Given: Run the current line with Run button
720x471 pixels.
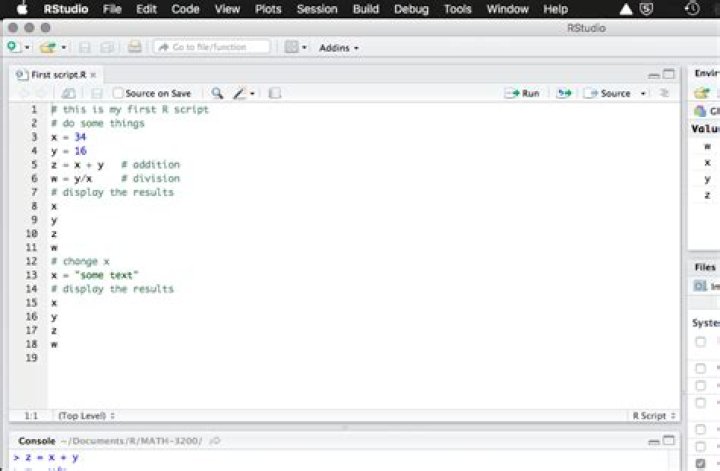Looking at the screenshot, I should coord(522,93).
